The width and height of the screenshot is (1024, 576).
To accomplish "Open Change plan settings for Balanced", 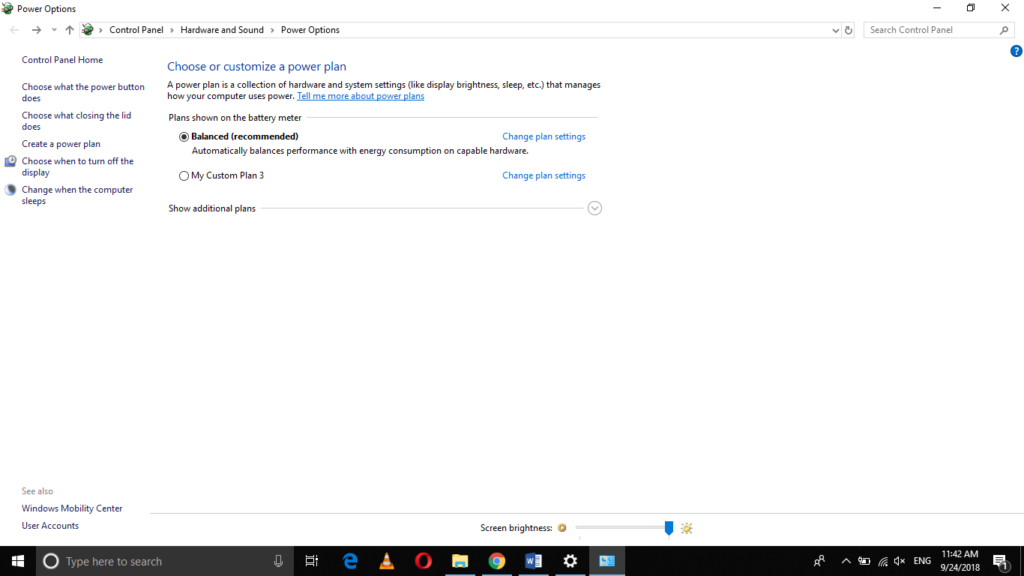I will (x=543, y=136).
